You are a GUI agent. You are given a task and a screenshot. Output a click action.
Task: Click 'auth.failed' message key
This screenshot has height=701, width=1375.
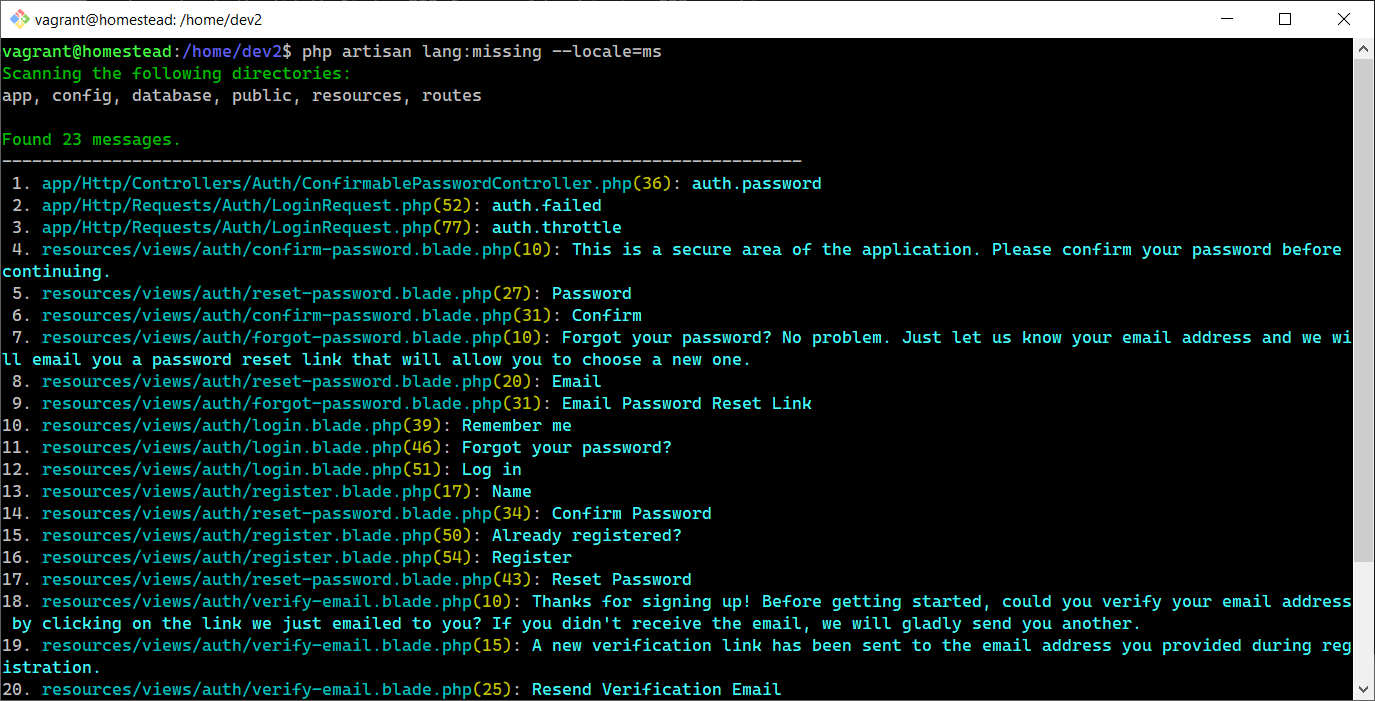click(547, 206)
